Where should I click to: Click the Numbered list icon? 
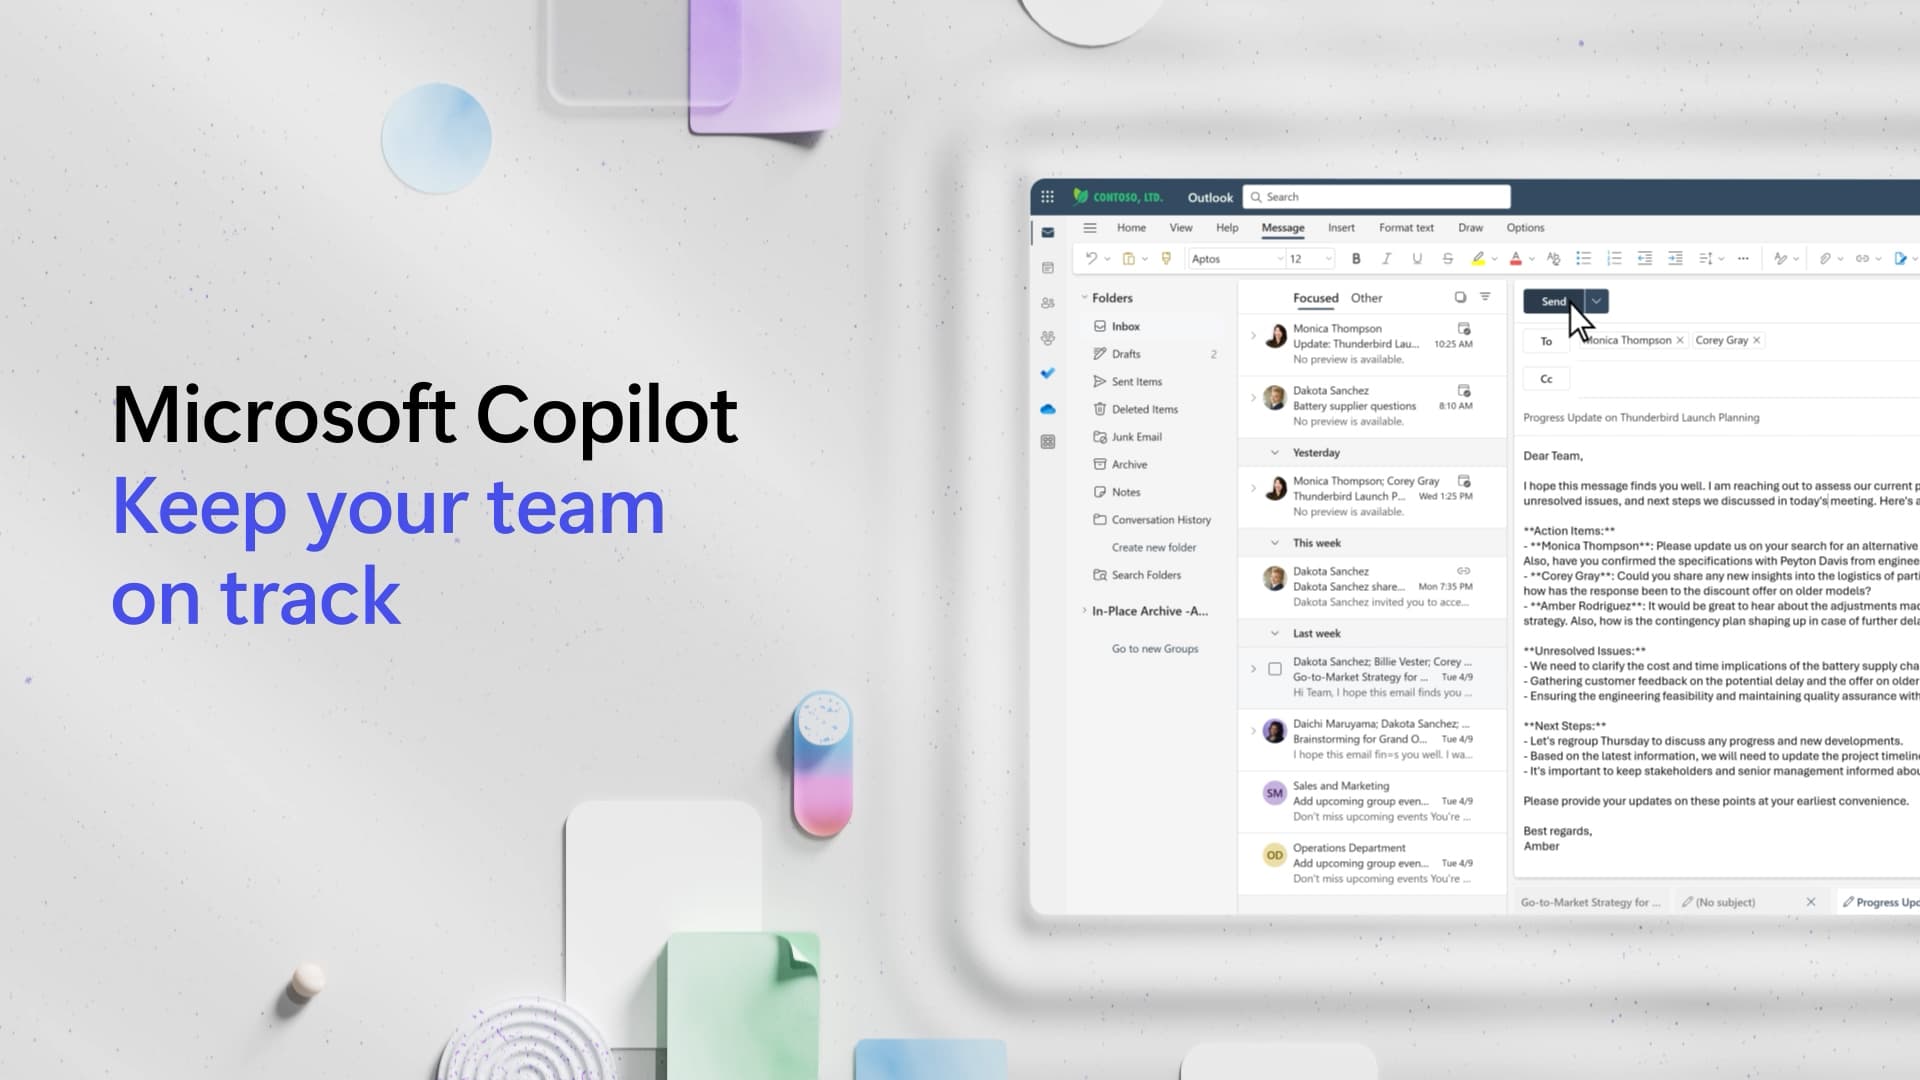1614,258
